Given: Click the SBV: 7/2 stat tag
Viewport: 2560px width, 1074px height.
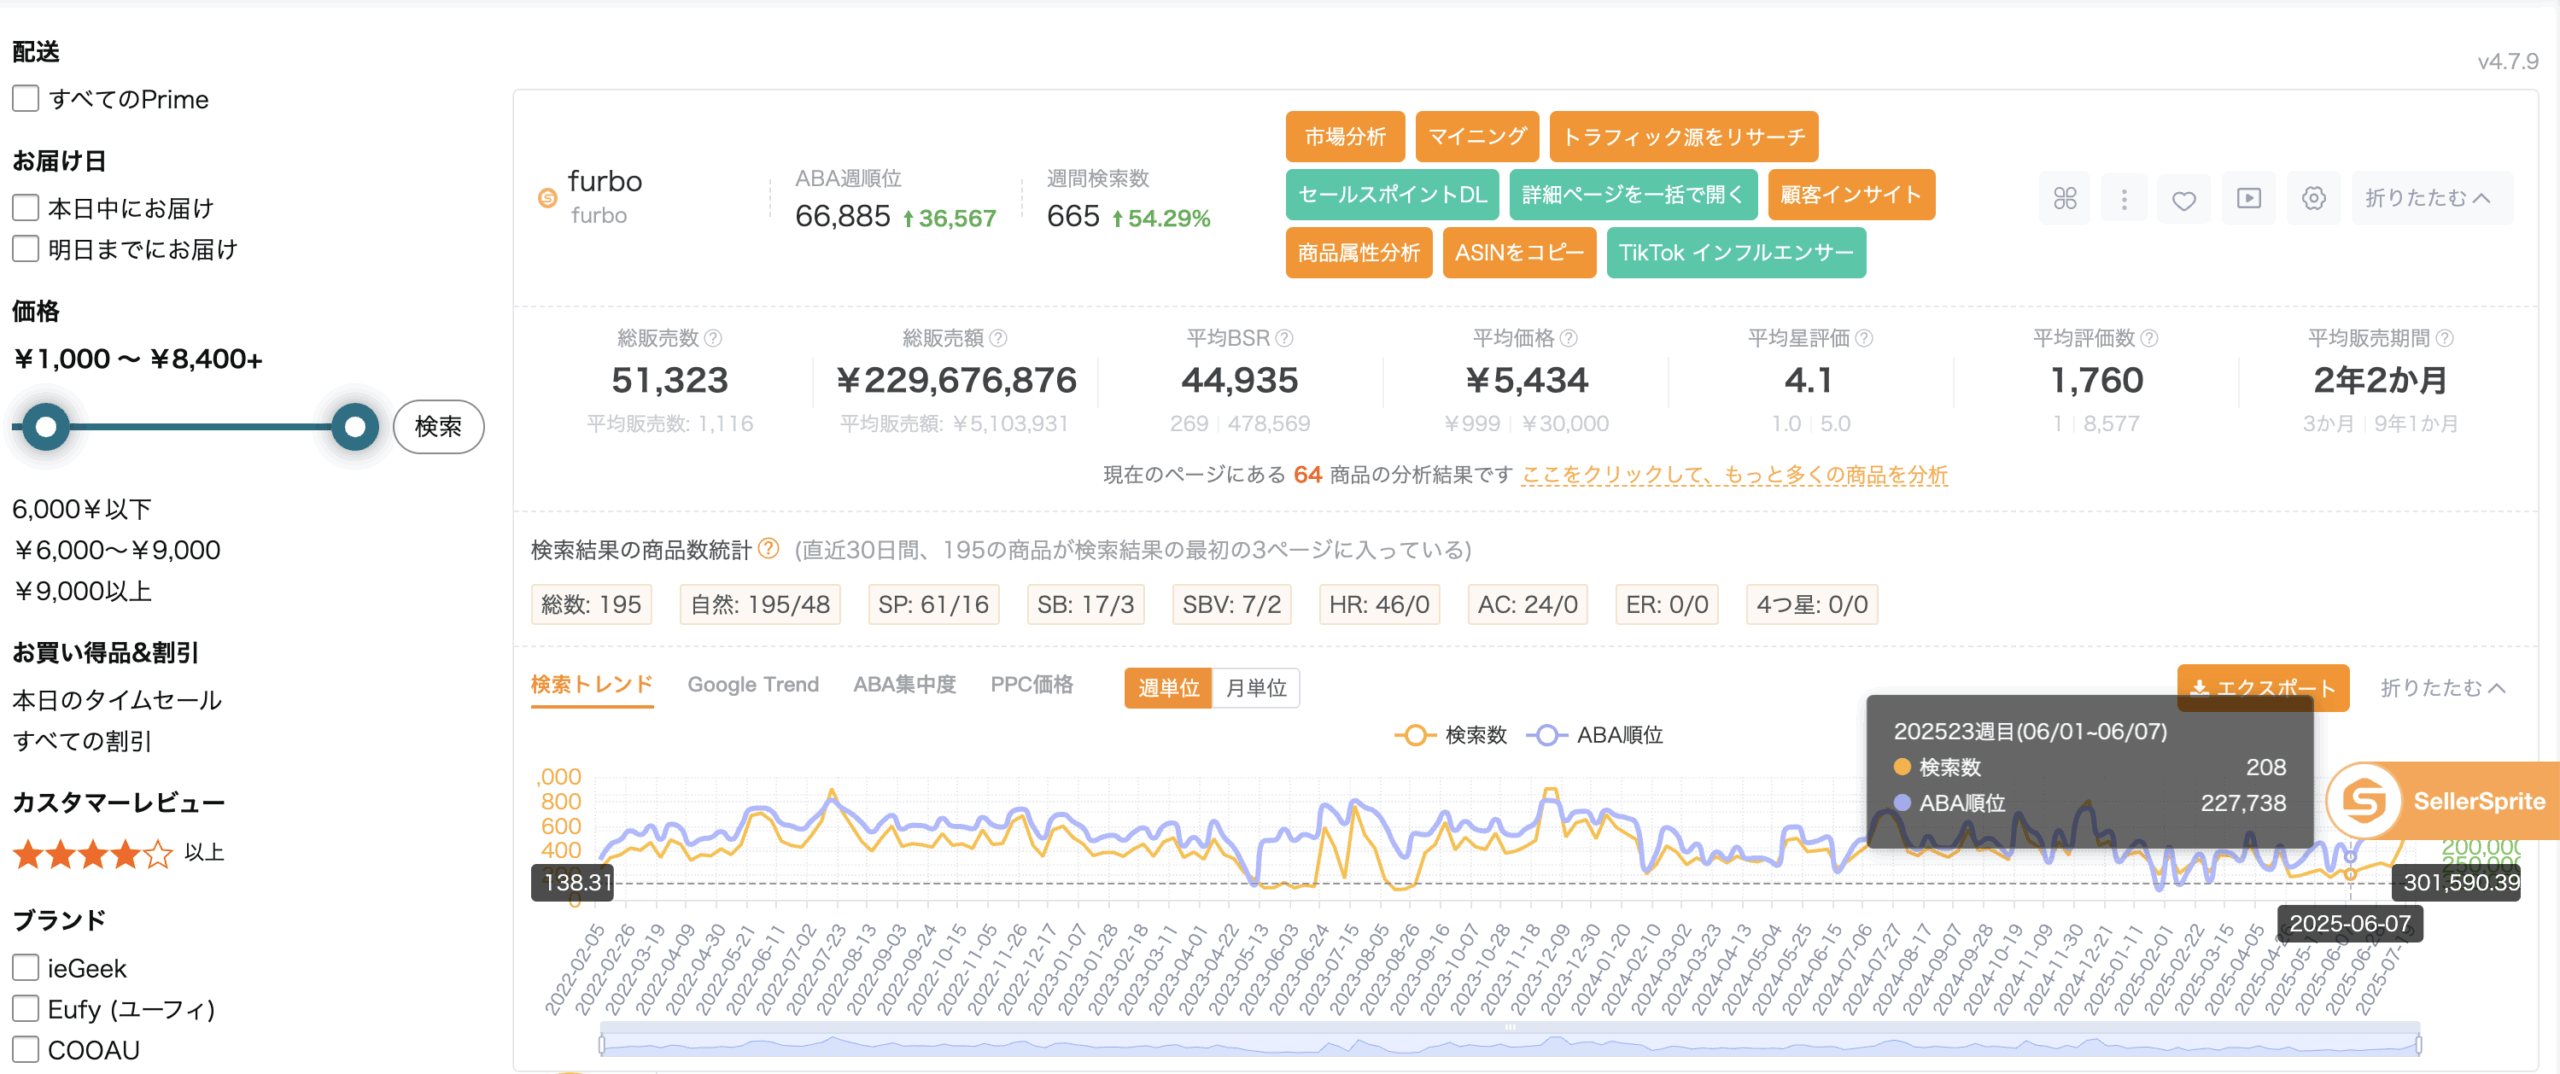Looking at the screenshot, I should [x=1231, y=604].
